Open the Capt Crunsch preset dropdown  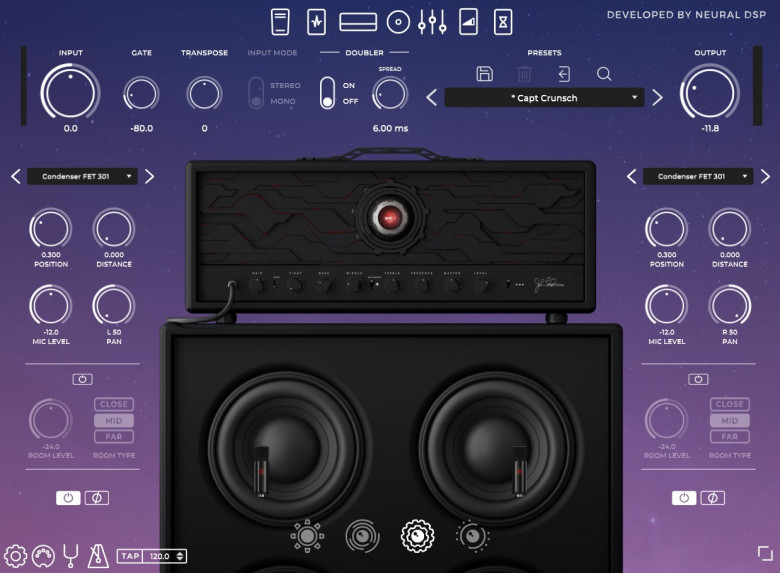544,98
